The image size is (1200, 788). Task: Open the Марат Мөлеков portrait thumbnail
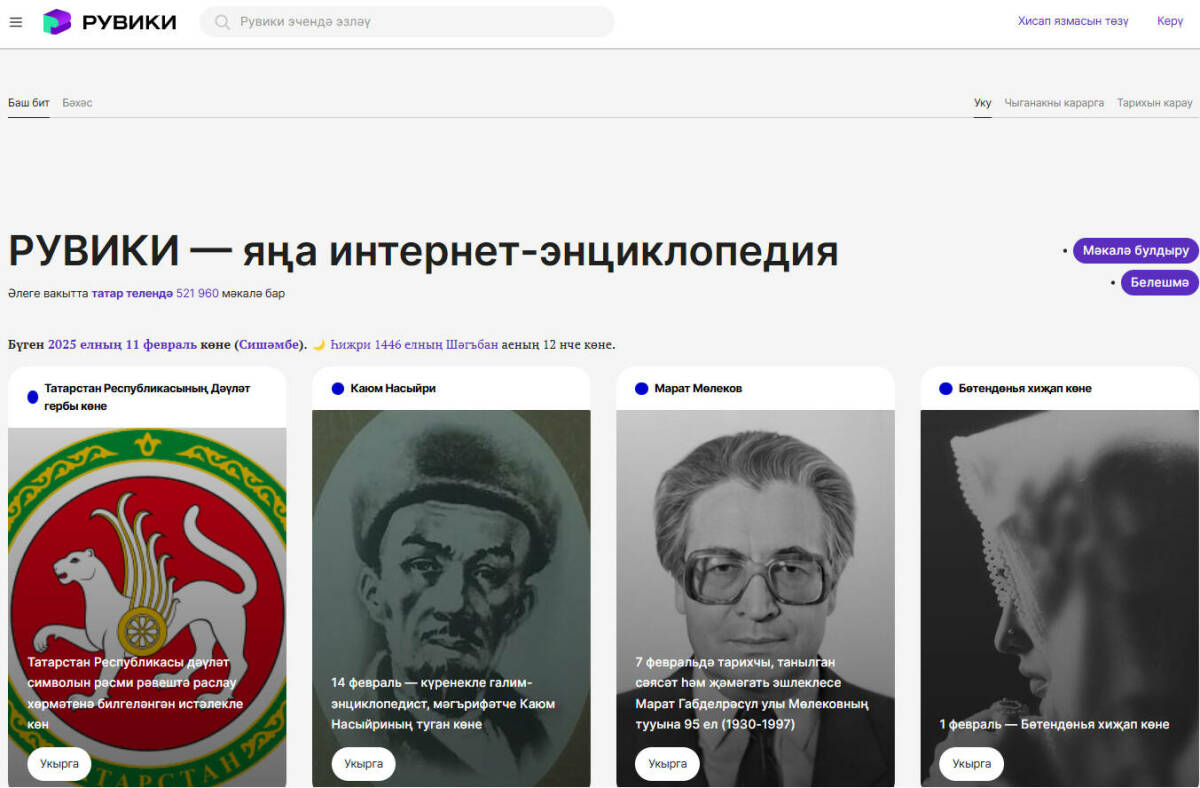coord(755,598)
